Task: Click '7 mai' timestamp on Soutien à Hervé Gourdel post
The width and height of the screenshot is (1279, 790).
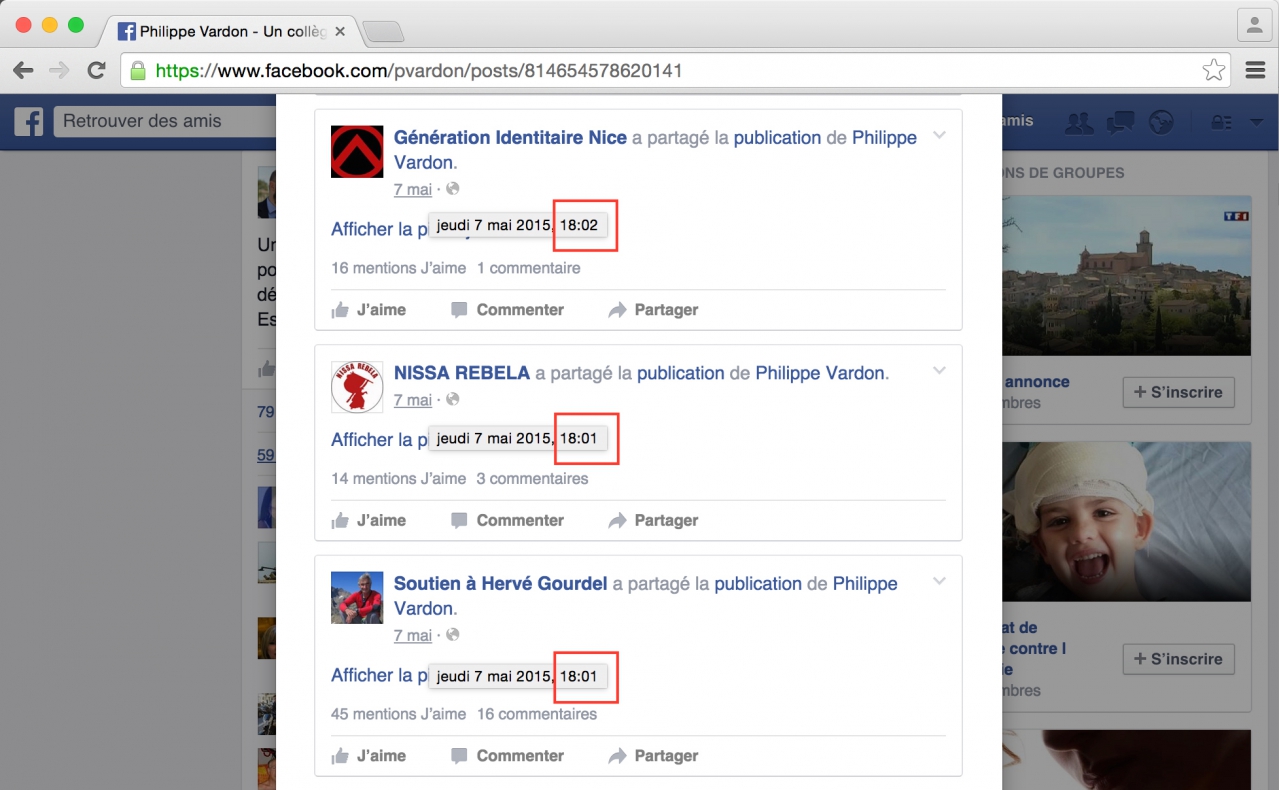Action: point(413,635)
